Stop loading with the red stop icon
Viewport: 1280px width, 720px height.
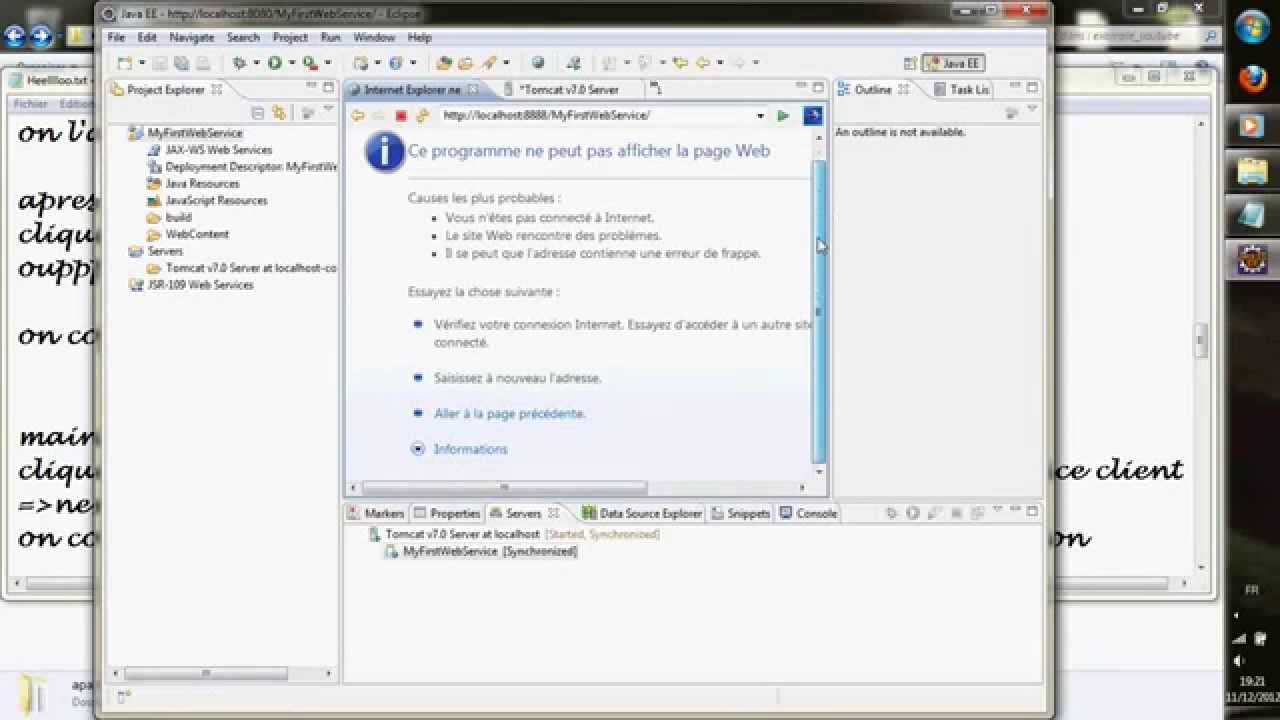401,116
